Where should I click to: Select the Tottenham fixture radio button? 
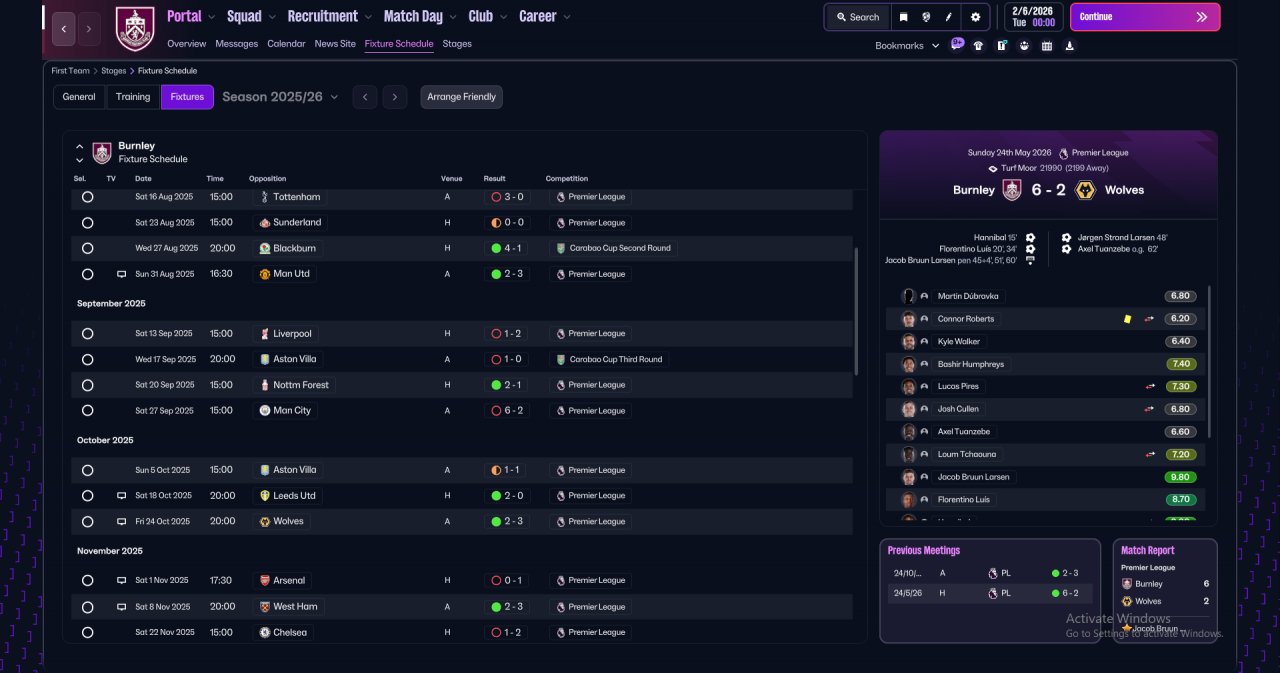pyautogui.click(x=87, y=197)
